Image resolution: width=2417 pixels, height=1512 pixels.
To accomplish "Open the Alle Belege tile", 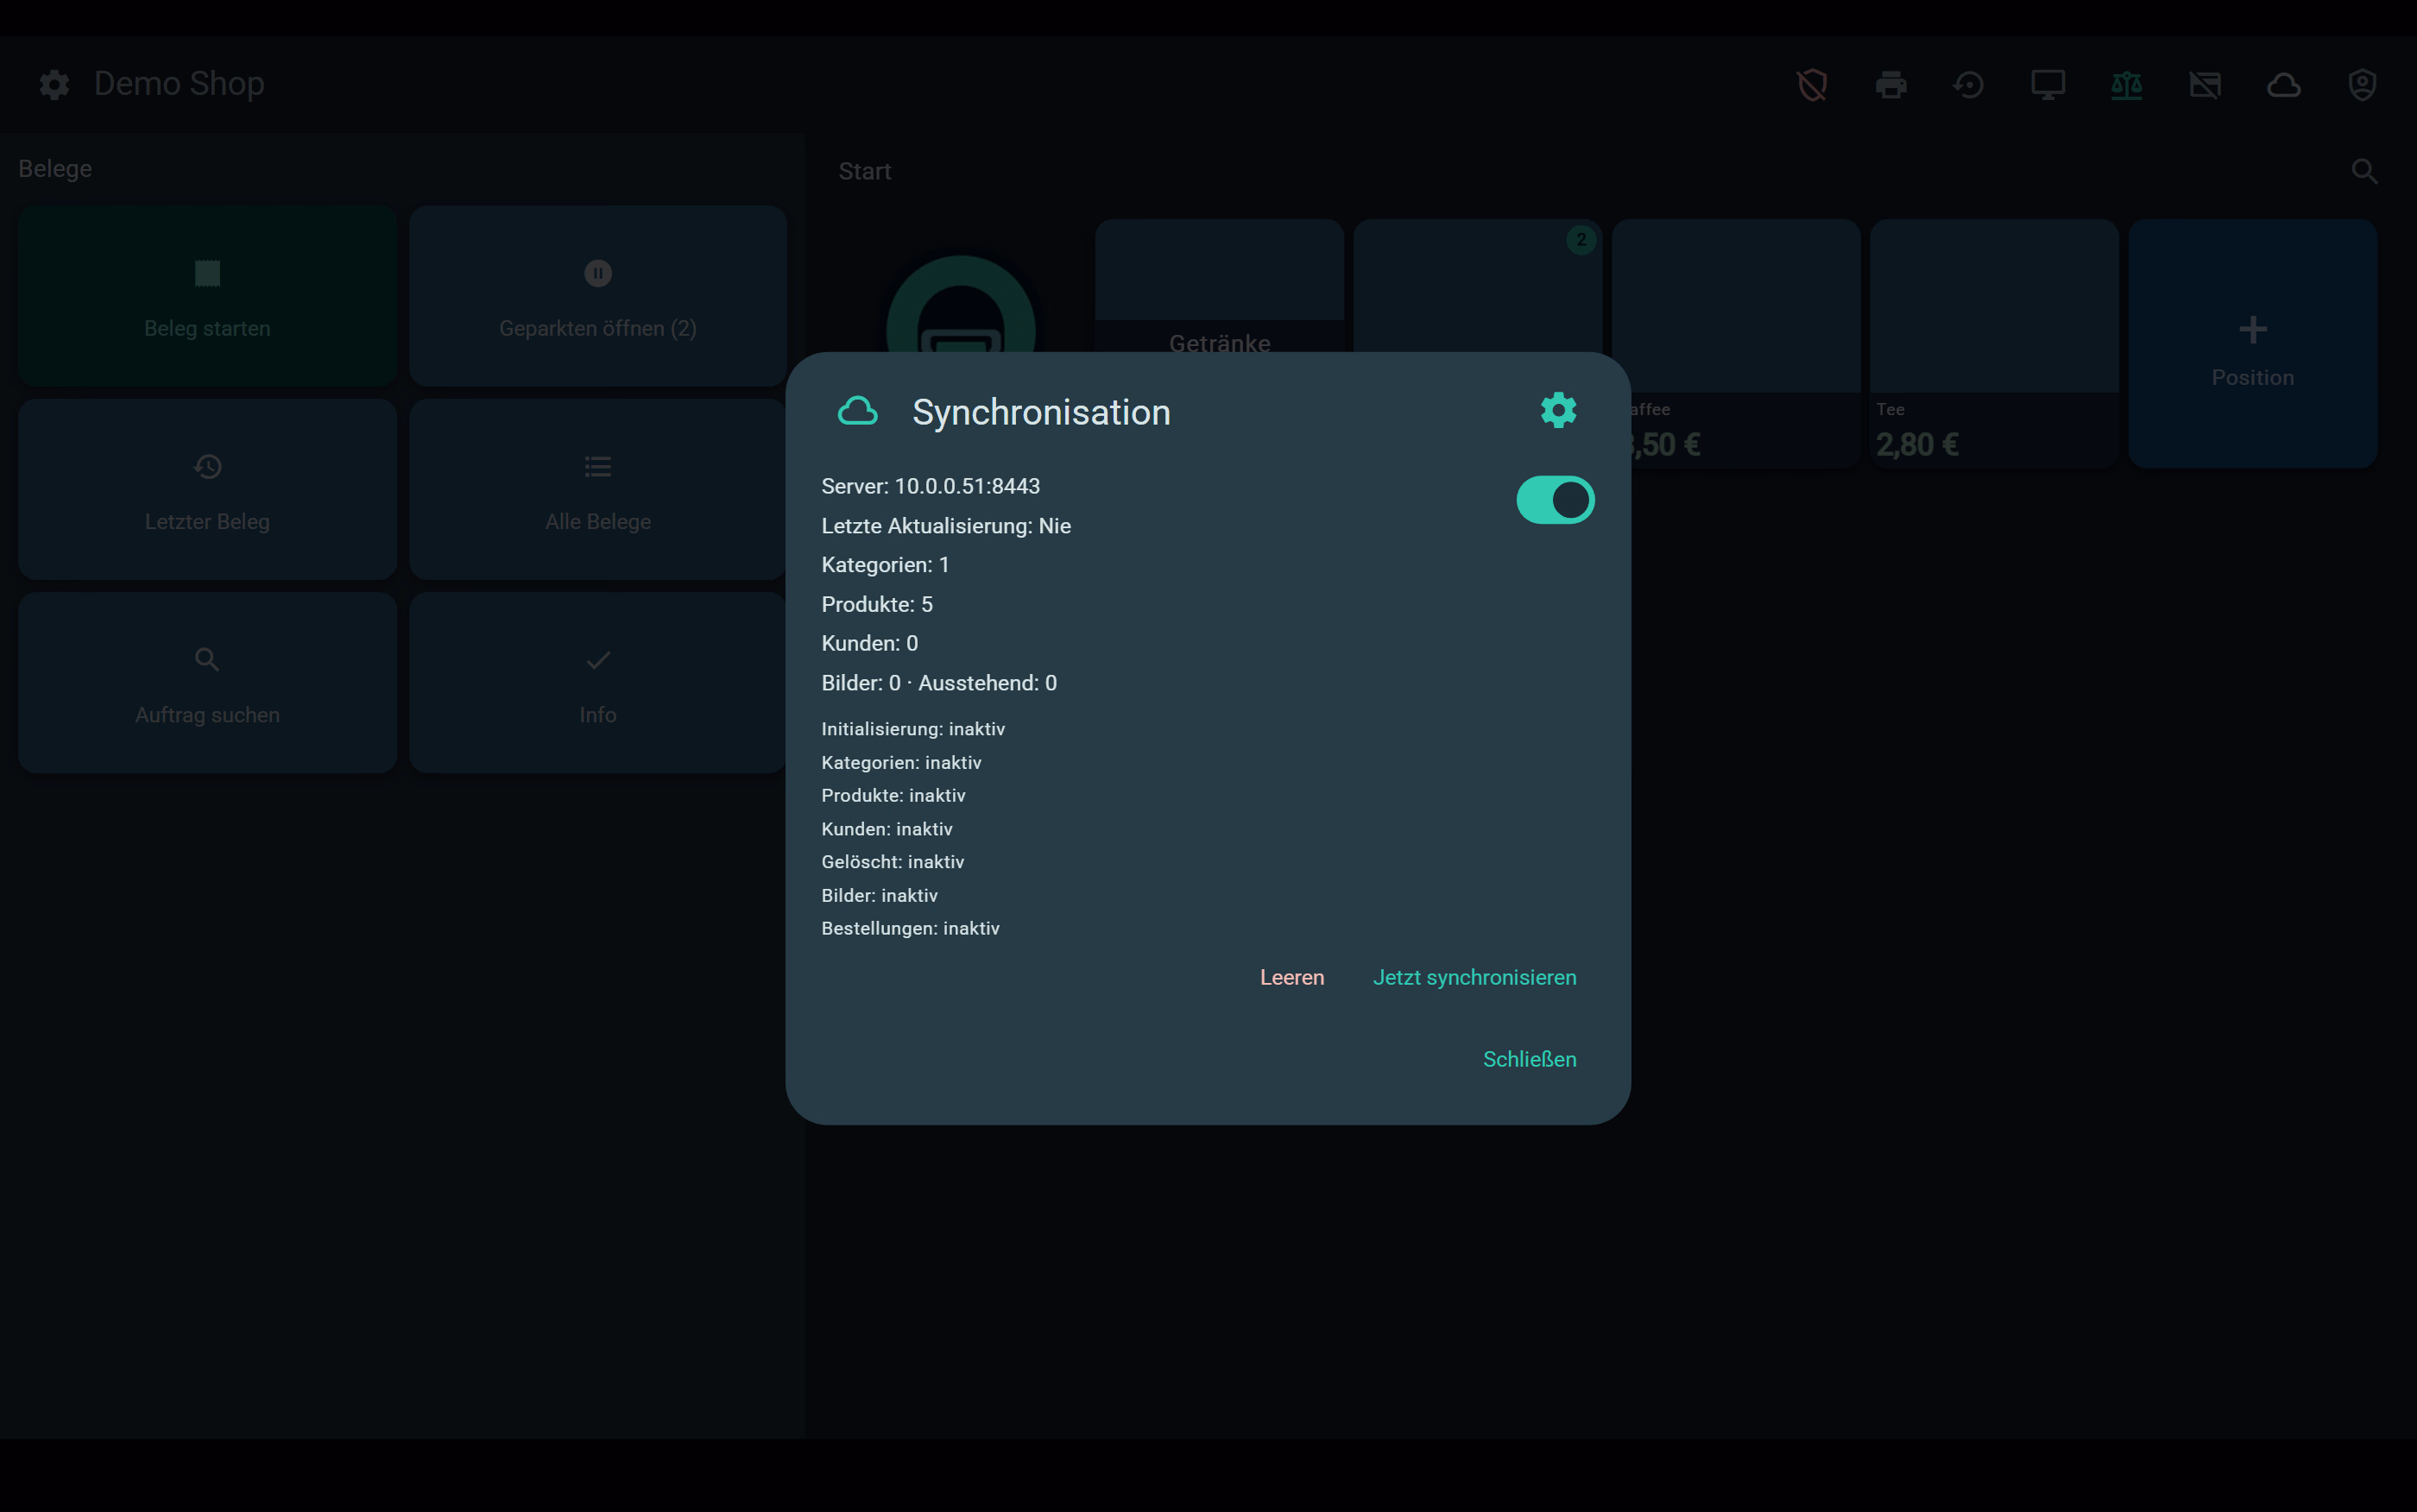I will [598, 489].
